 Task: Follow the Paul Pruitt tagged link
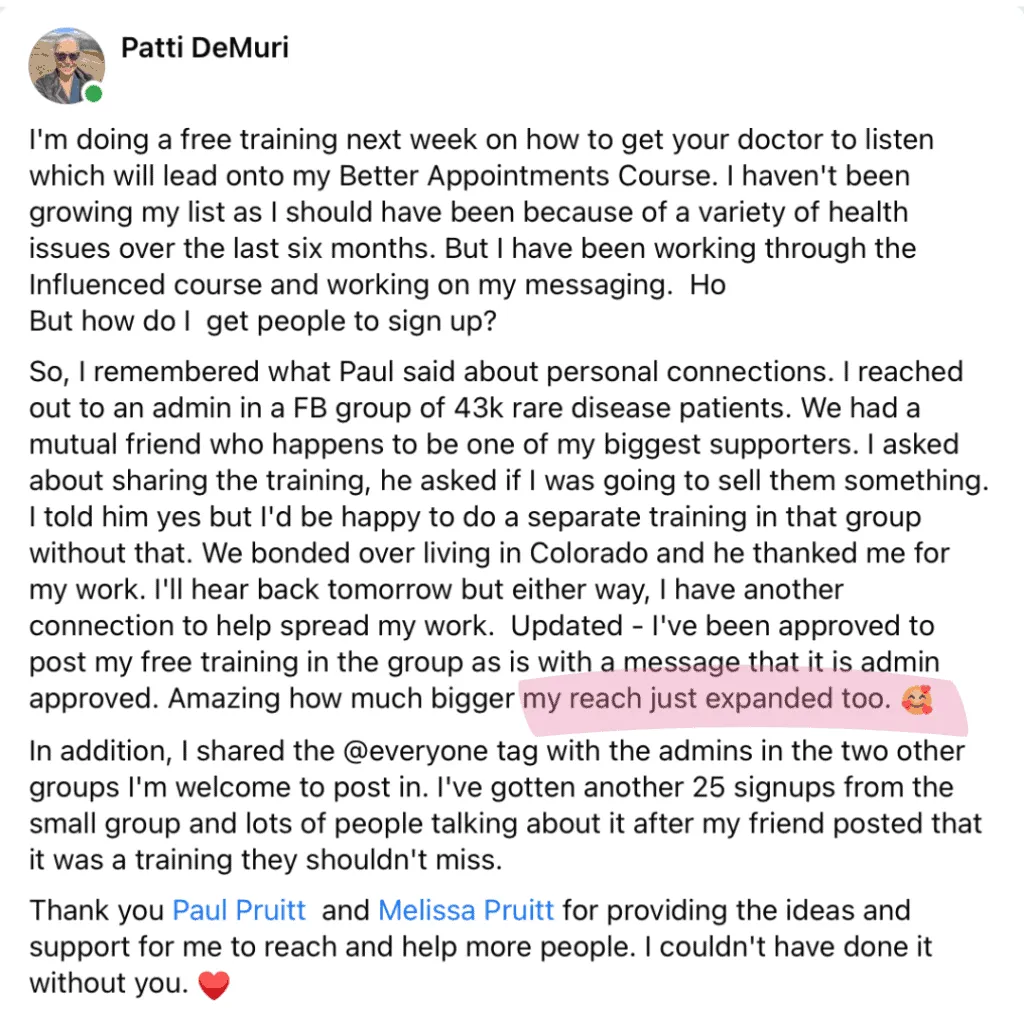click(x=239, y=910)
